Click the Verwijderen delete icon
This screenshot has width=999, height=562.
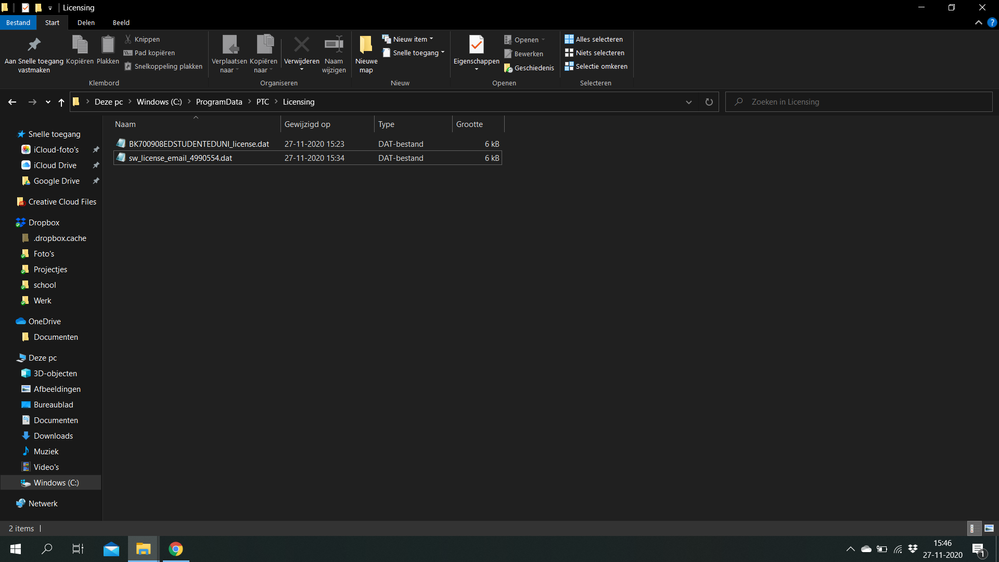point(301,46)
